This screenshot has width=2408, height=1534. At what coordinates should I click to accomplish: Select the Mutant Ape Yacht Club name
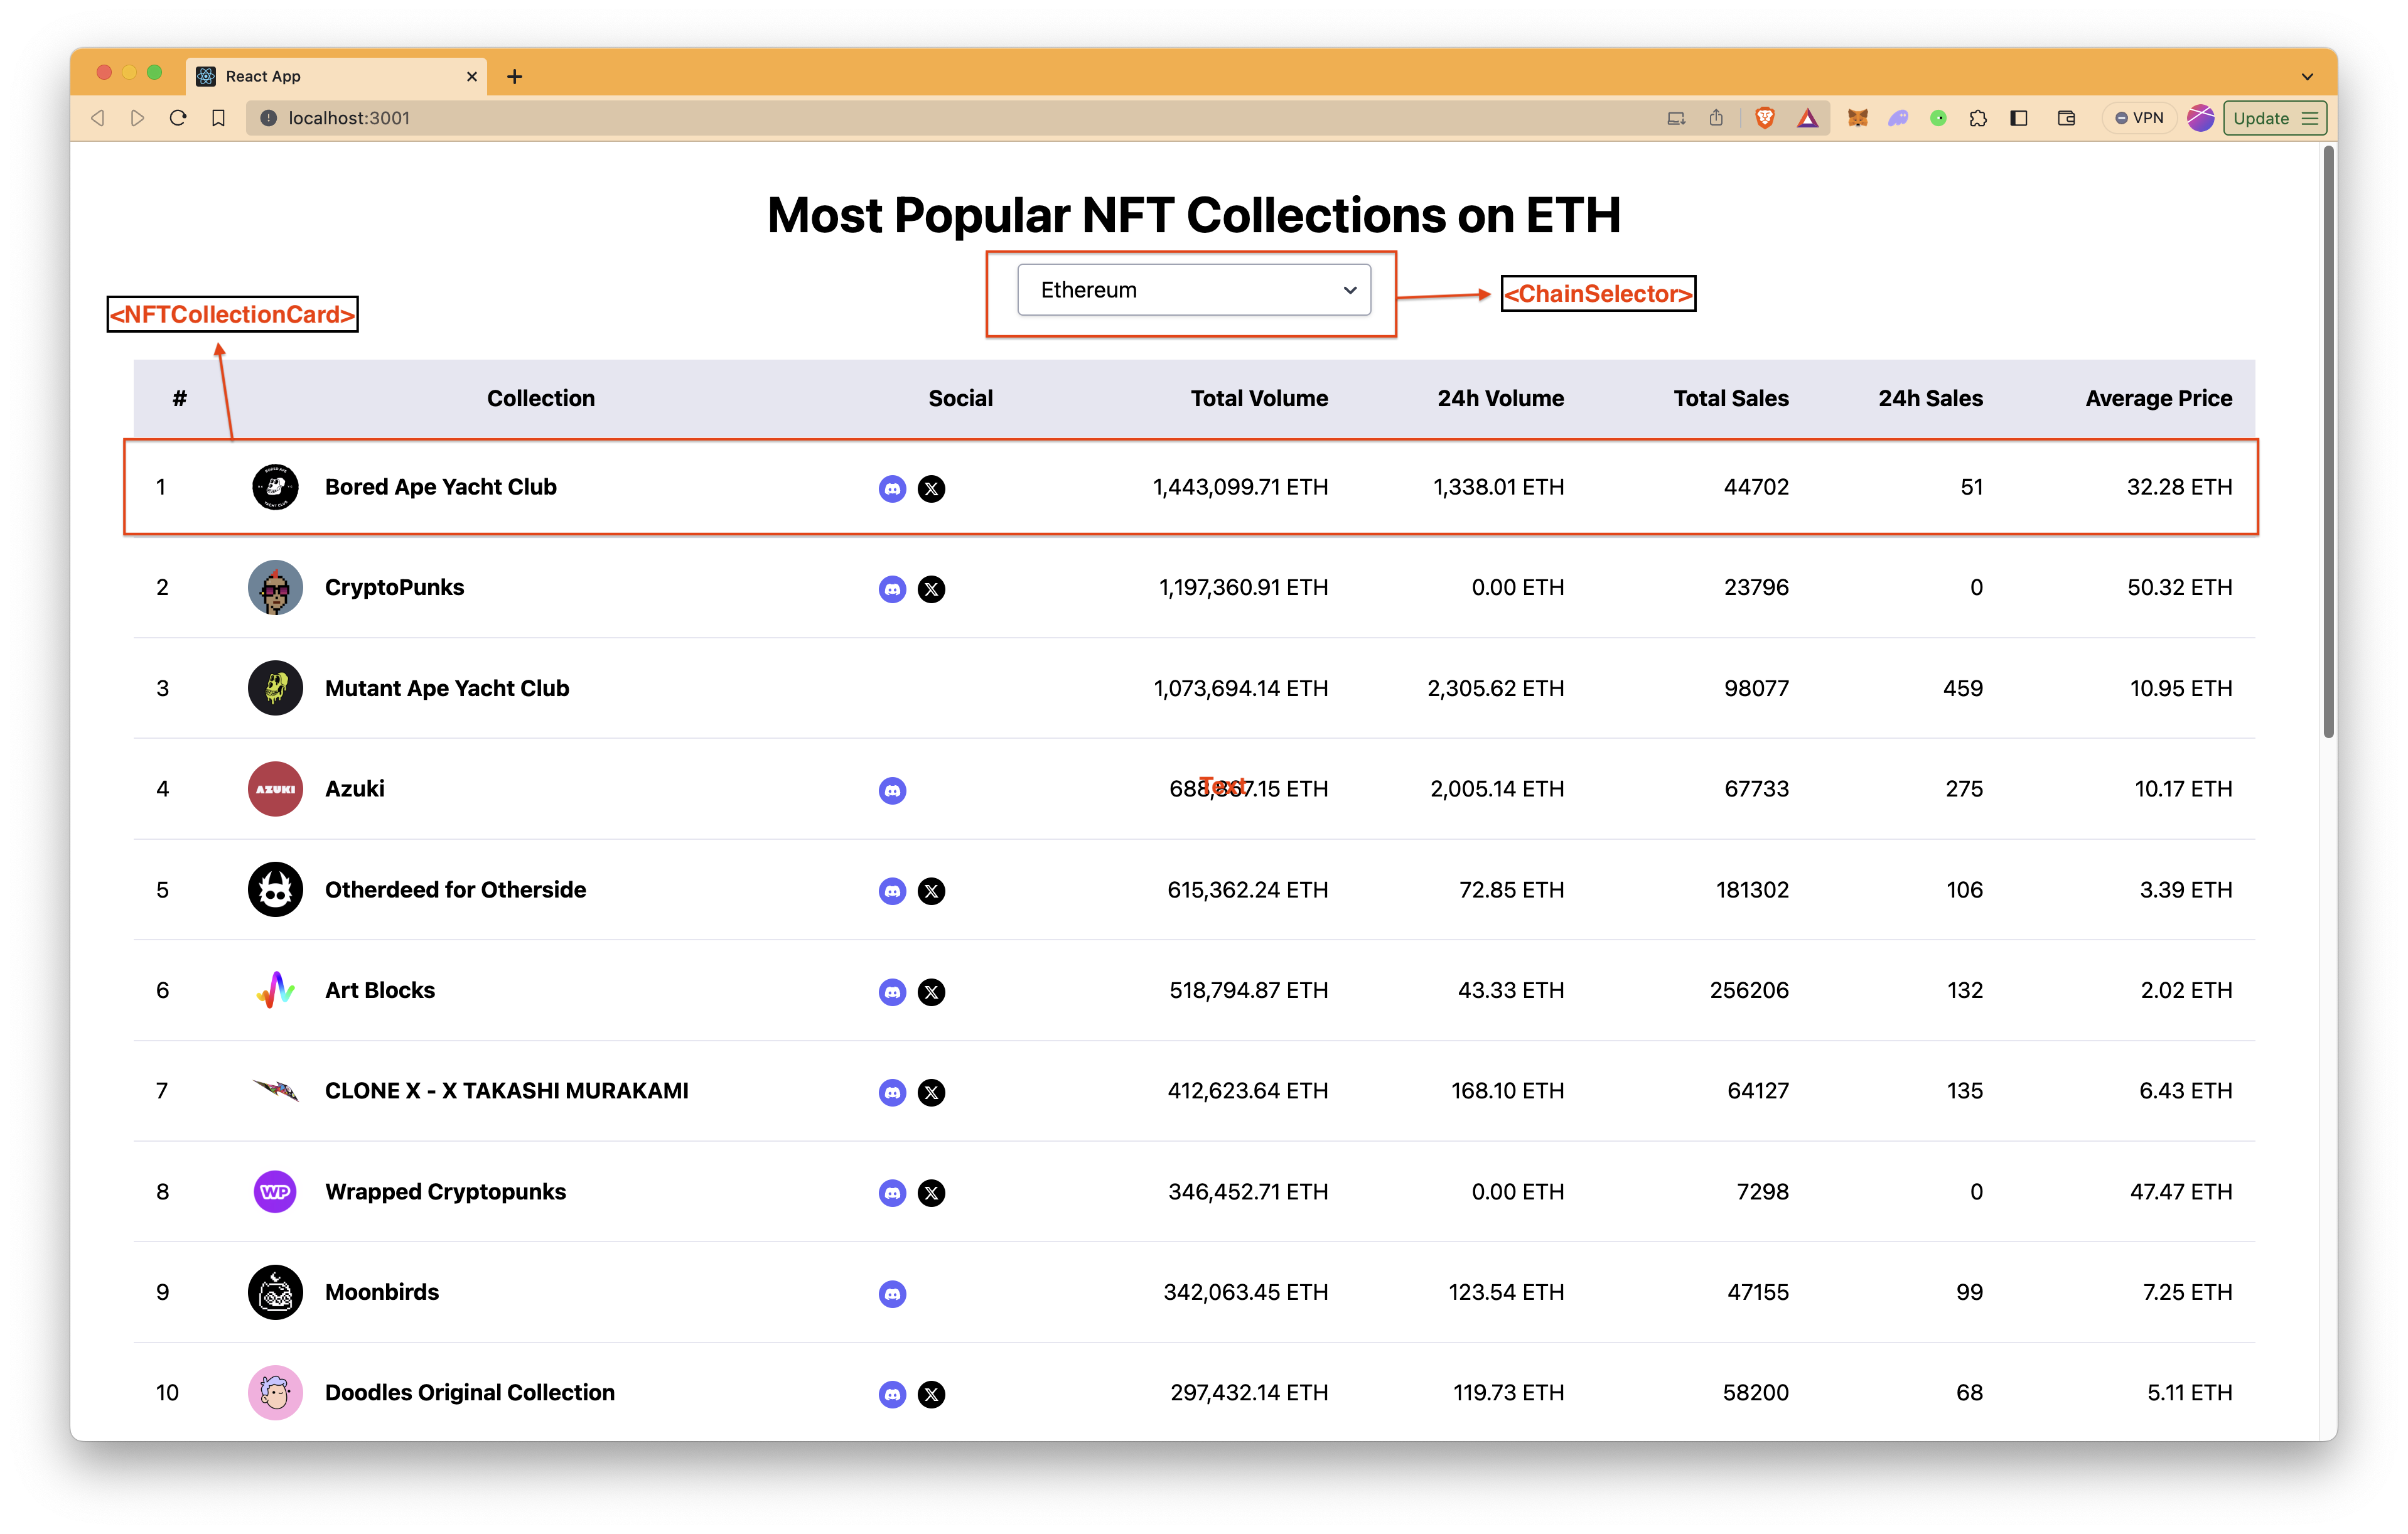447,688
